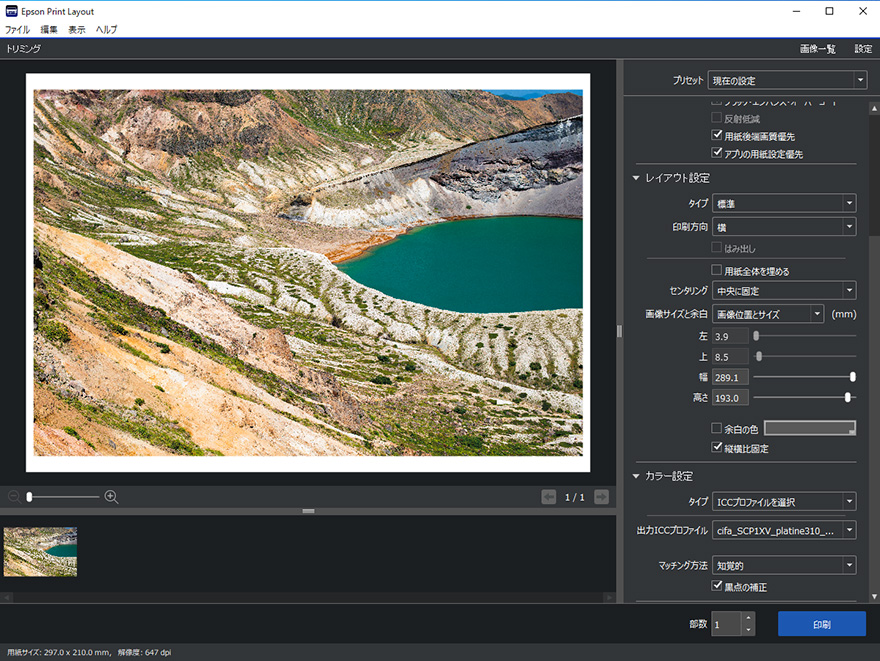
Task: Open the 印刷方向 dropdown
Action: [784, 227]
